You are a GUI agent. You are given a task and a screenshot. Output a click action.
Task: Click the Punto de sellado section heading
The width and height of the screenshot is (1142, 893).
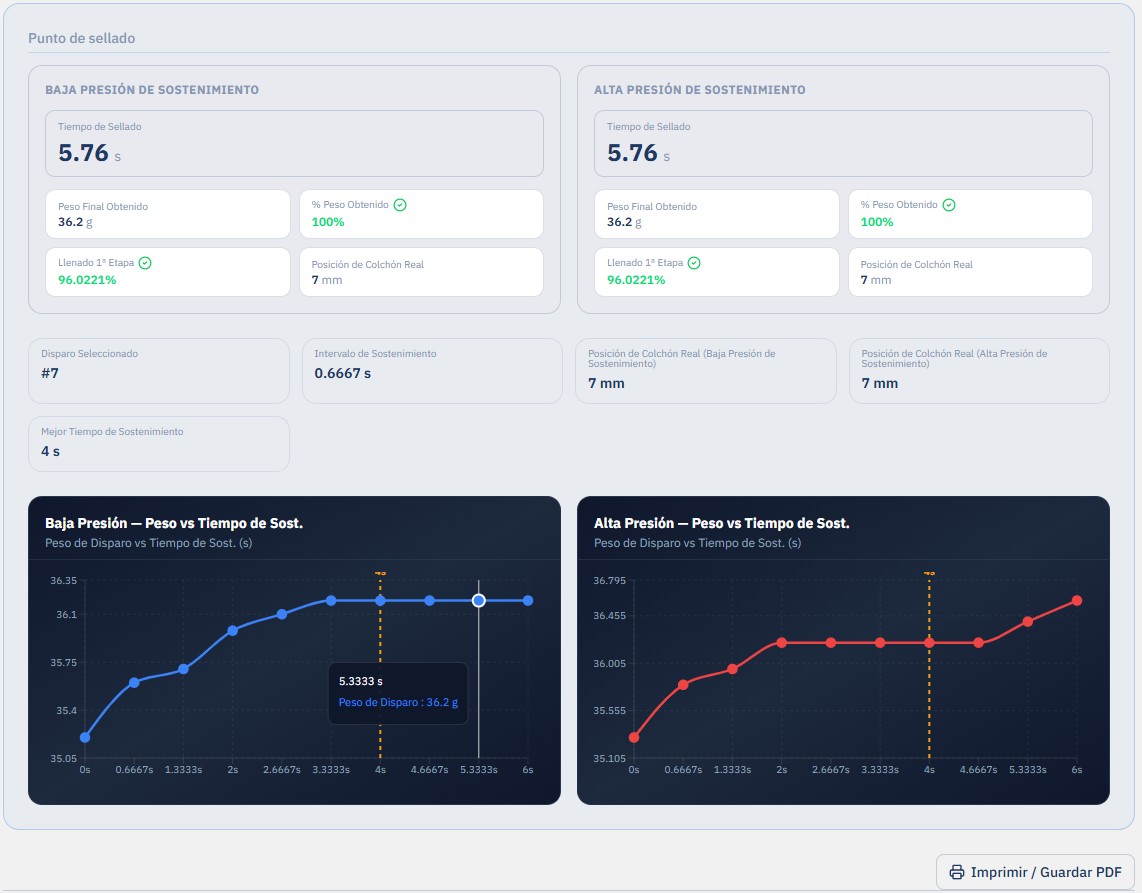click(82, 38)
